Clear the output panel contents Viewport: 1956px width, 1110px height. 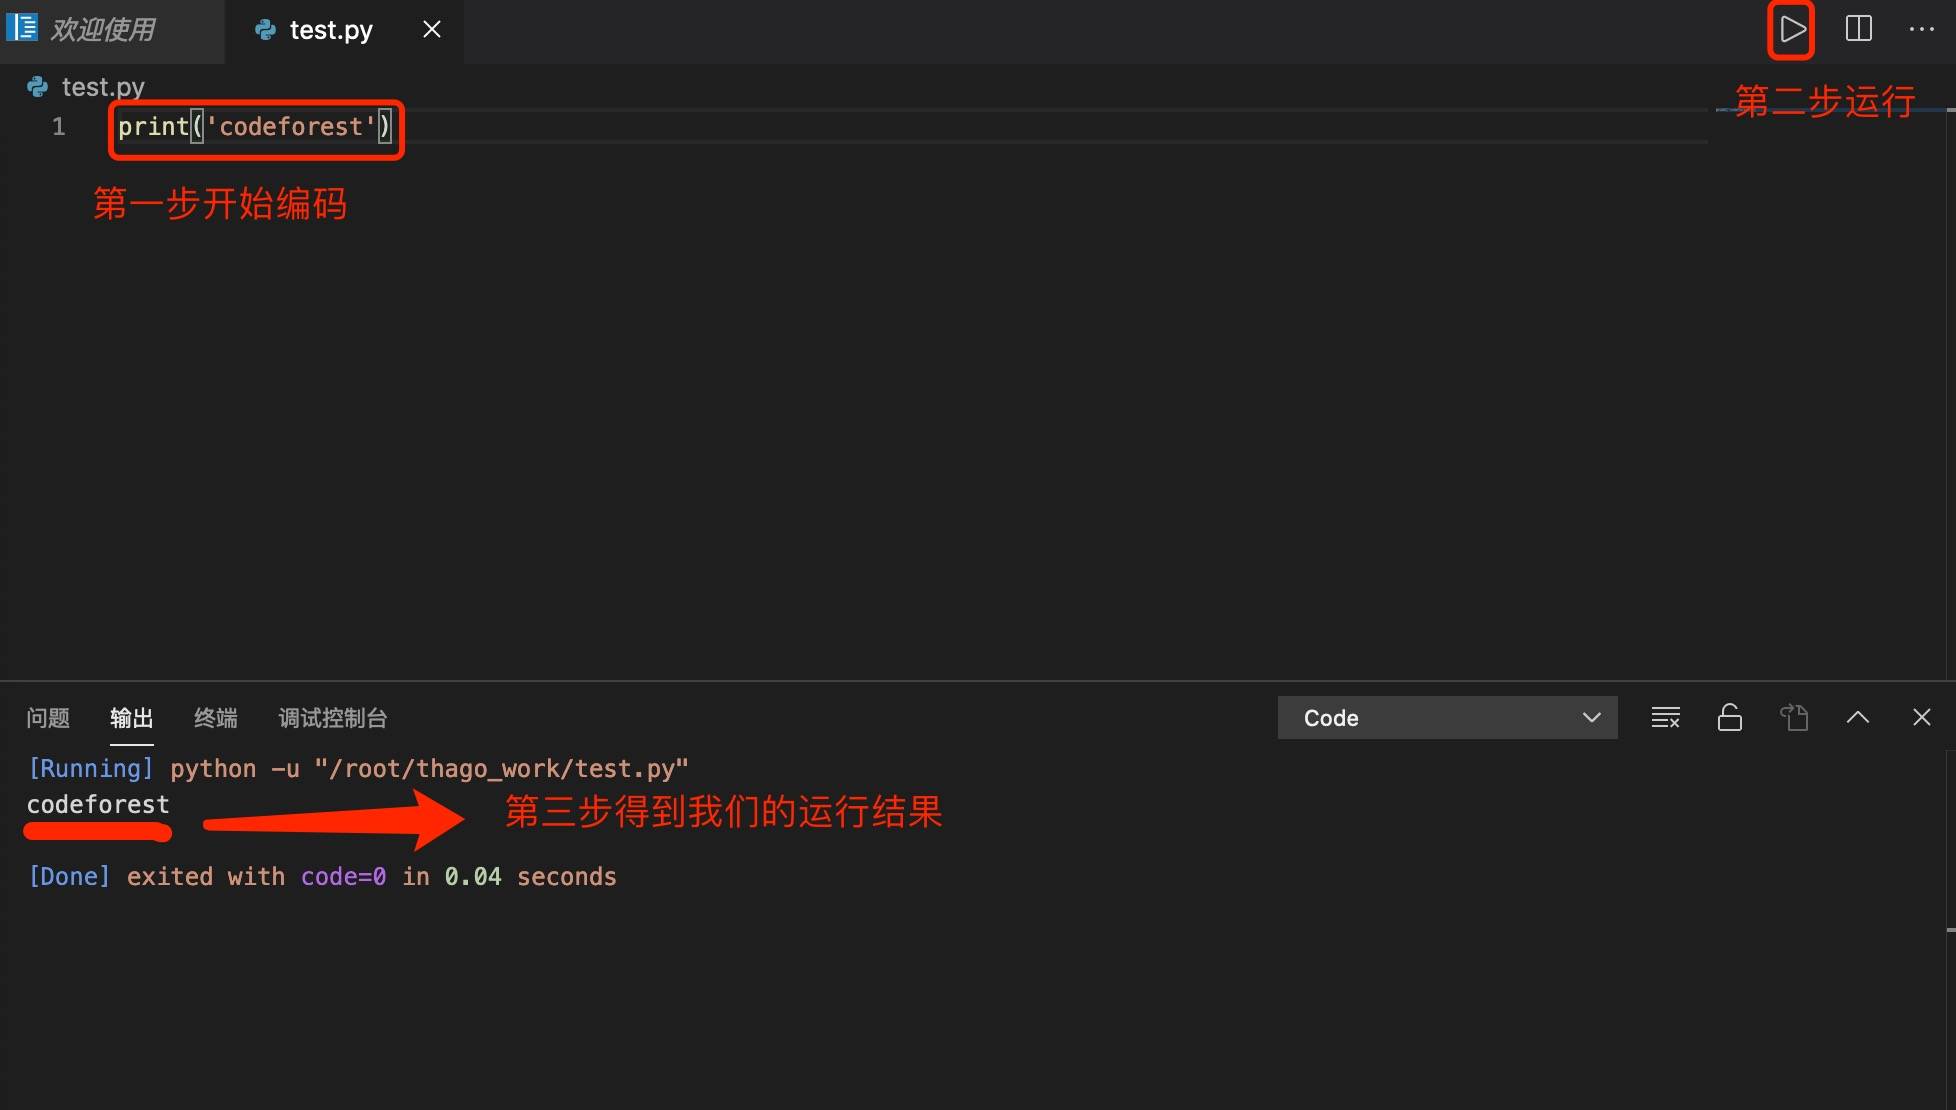tap(1665, 718)
